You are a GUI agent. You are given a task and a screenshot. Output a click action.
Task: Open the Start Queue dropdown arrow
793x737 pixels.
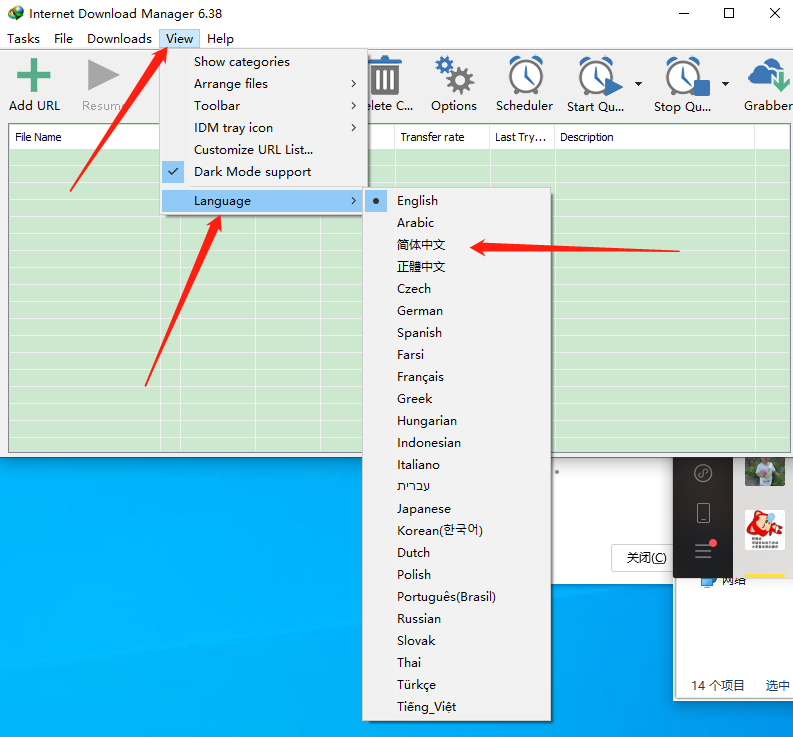click(638, 84)
